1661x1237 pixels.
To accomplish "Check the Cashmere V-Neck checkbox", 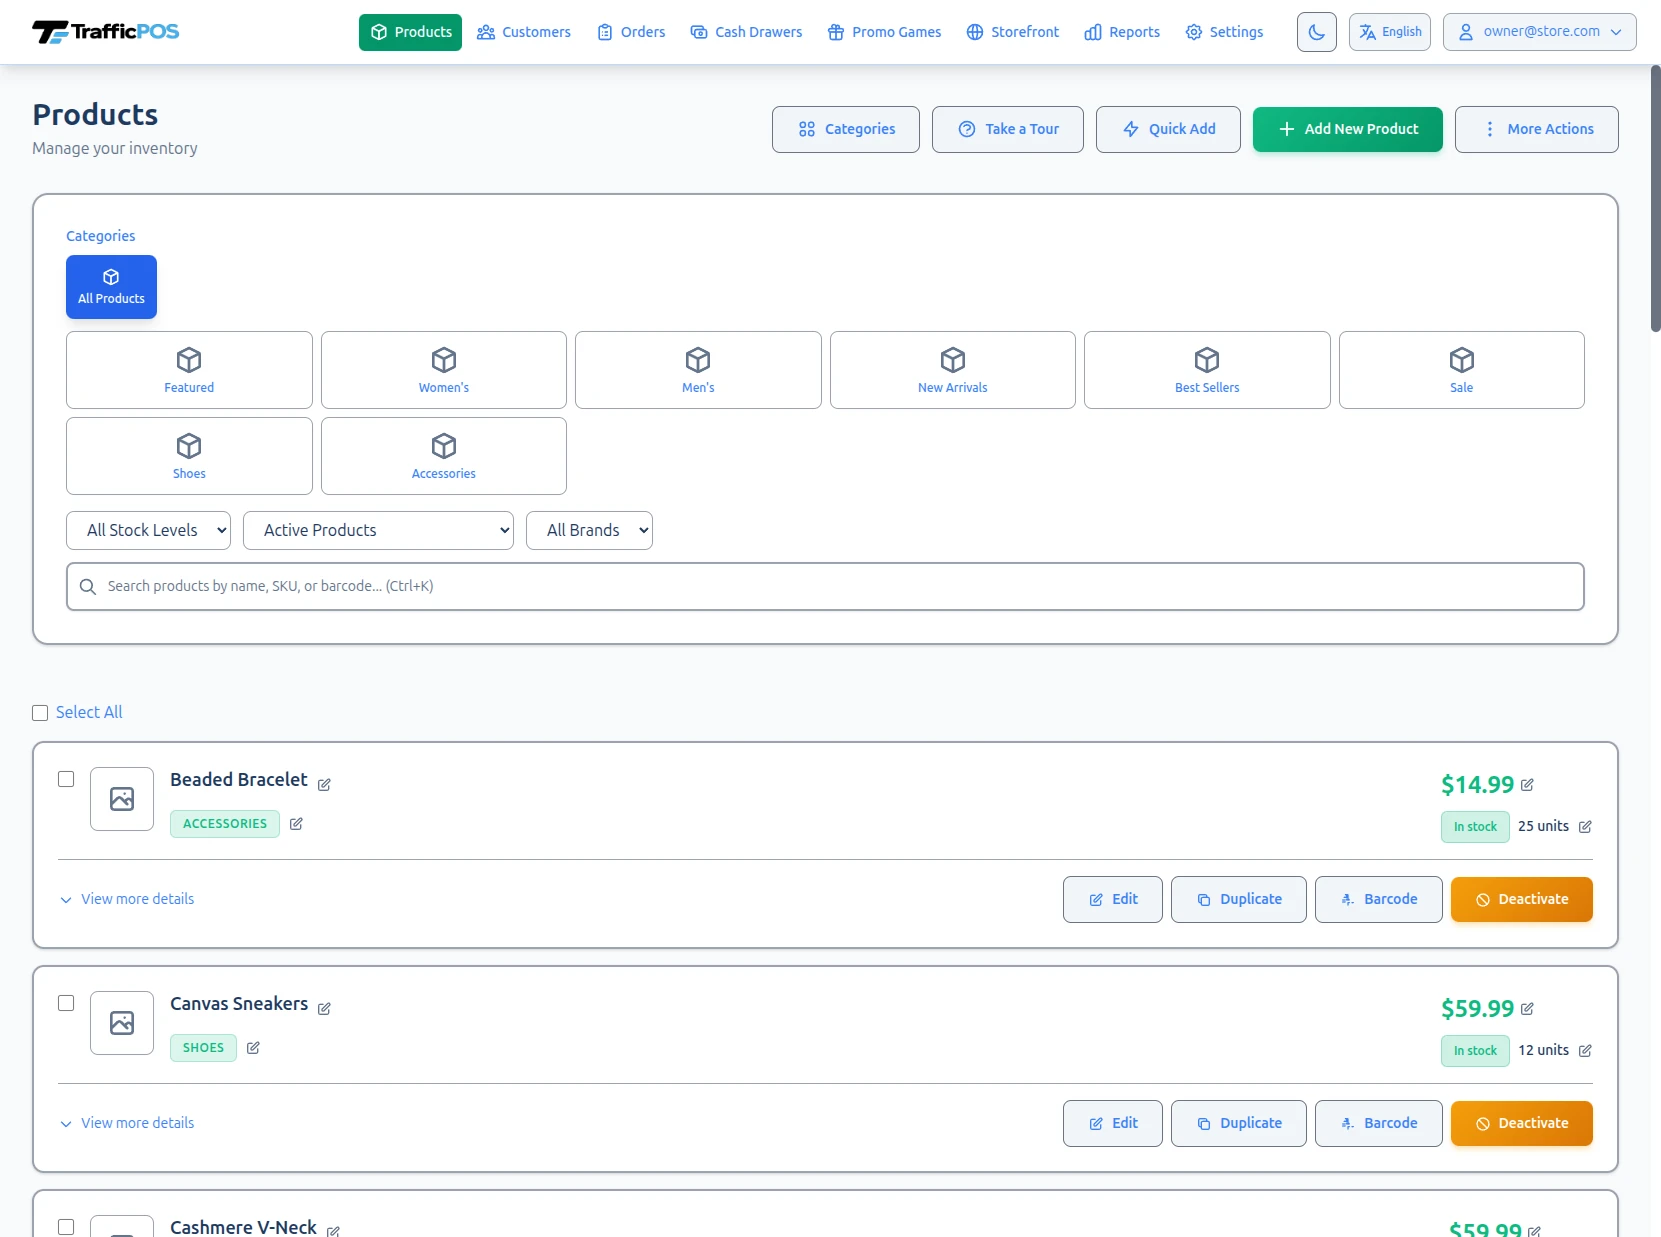I will pyautogui.click(x=66, y=1227).
